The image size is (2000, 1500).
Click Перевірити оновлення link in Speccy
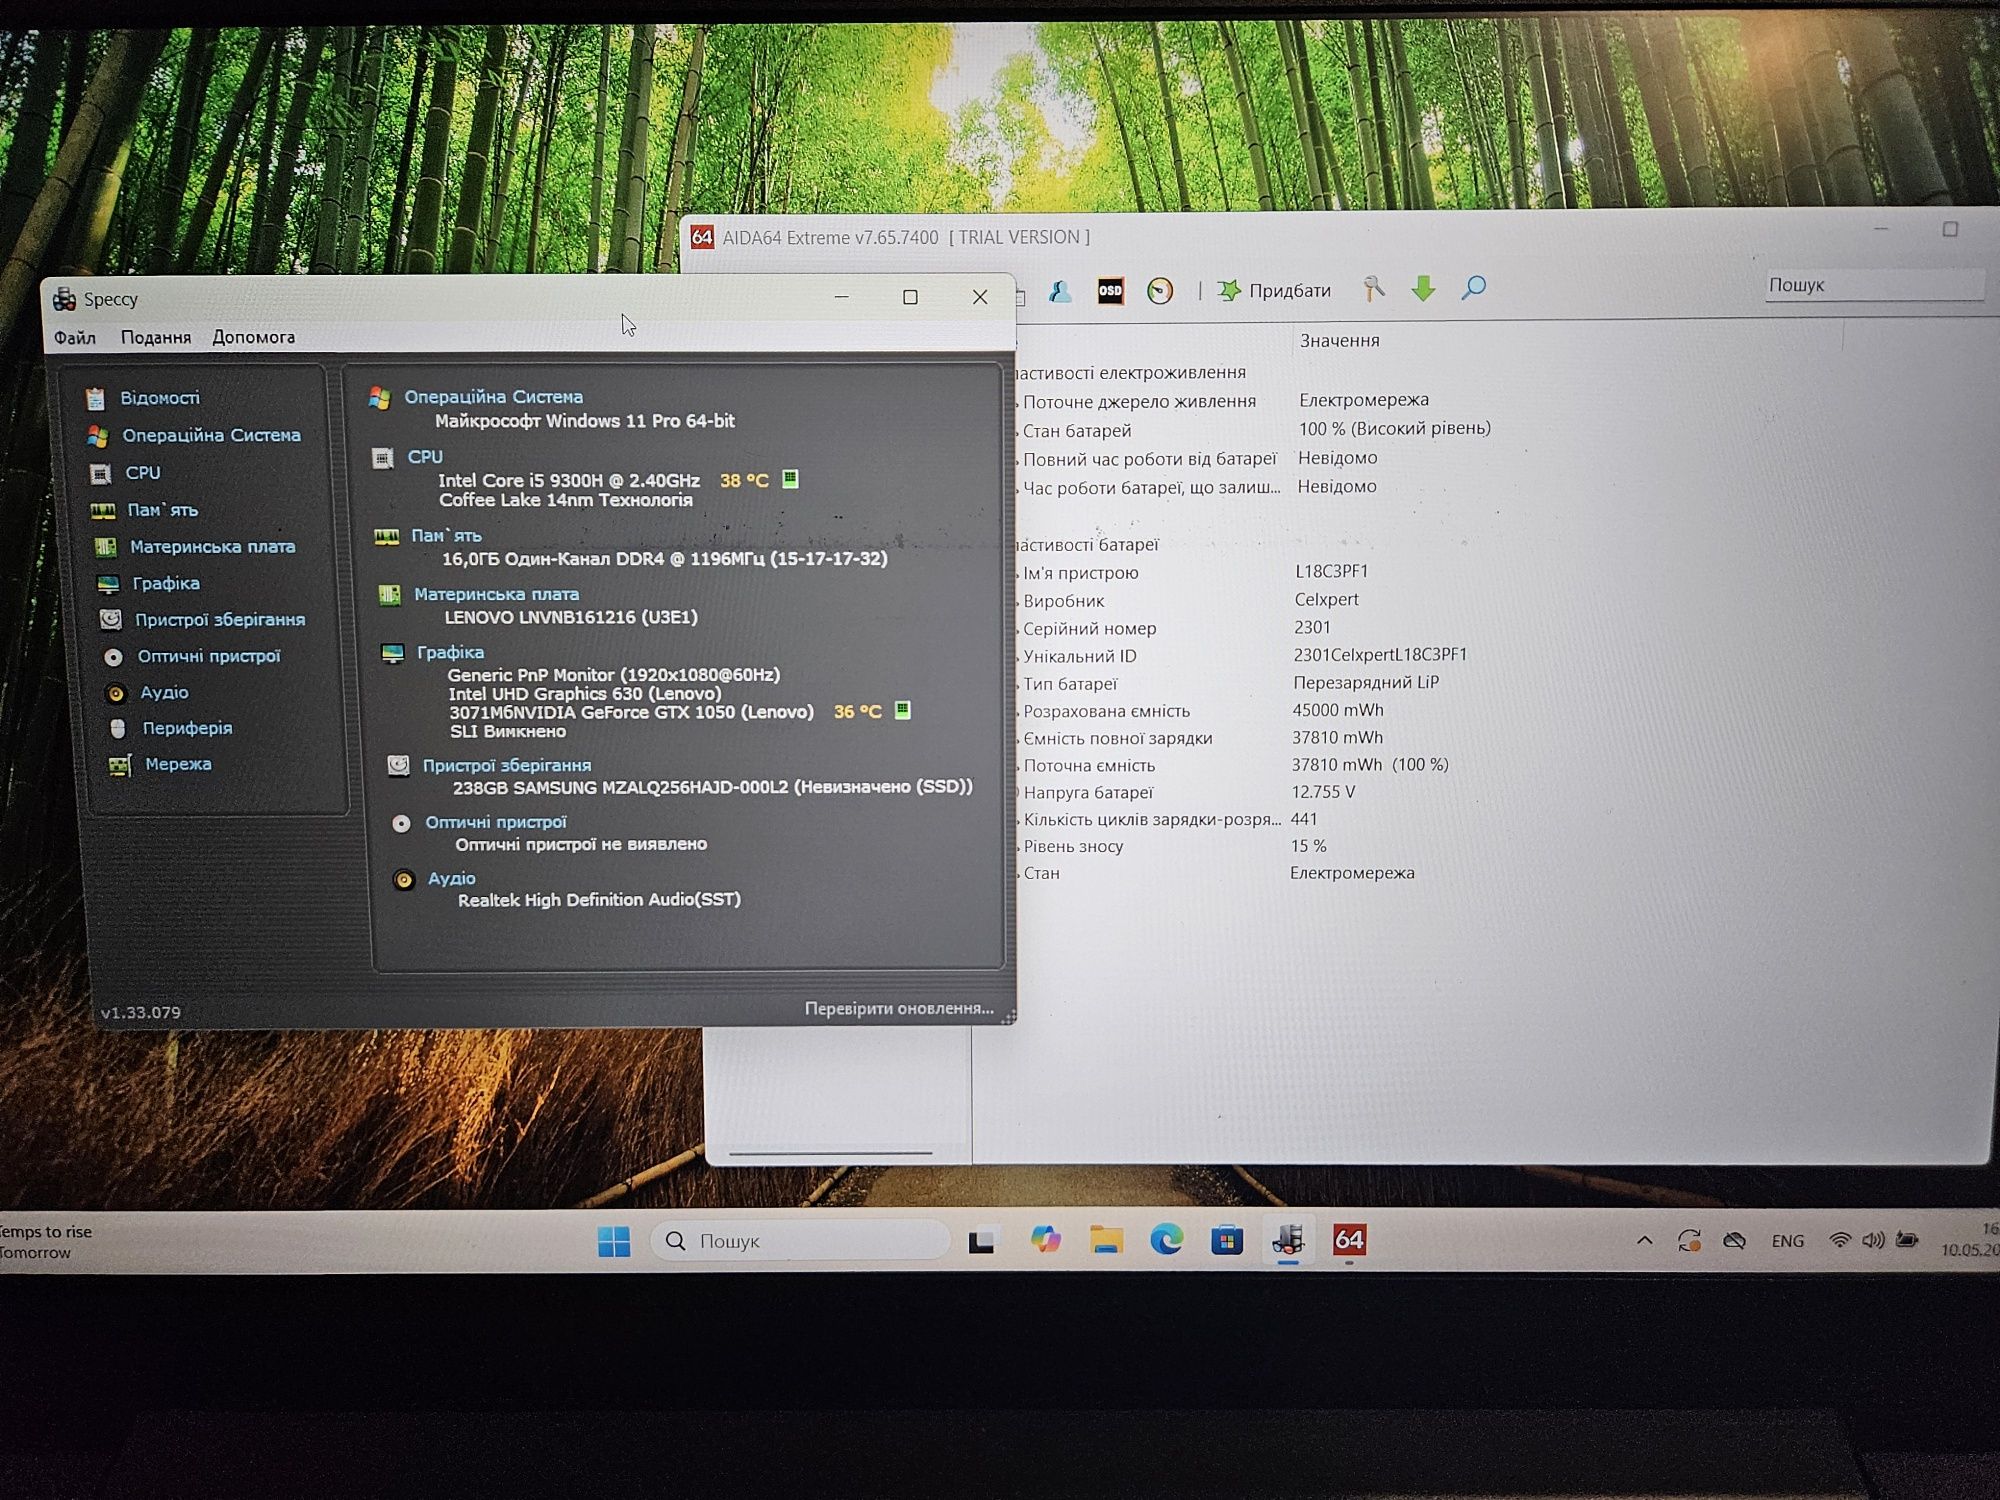tap(899, 1008)
